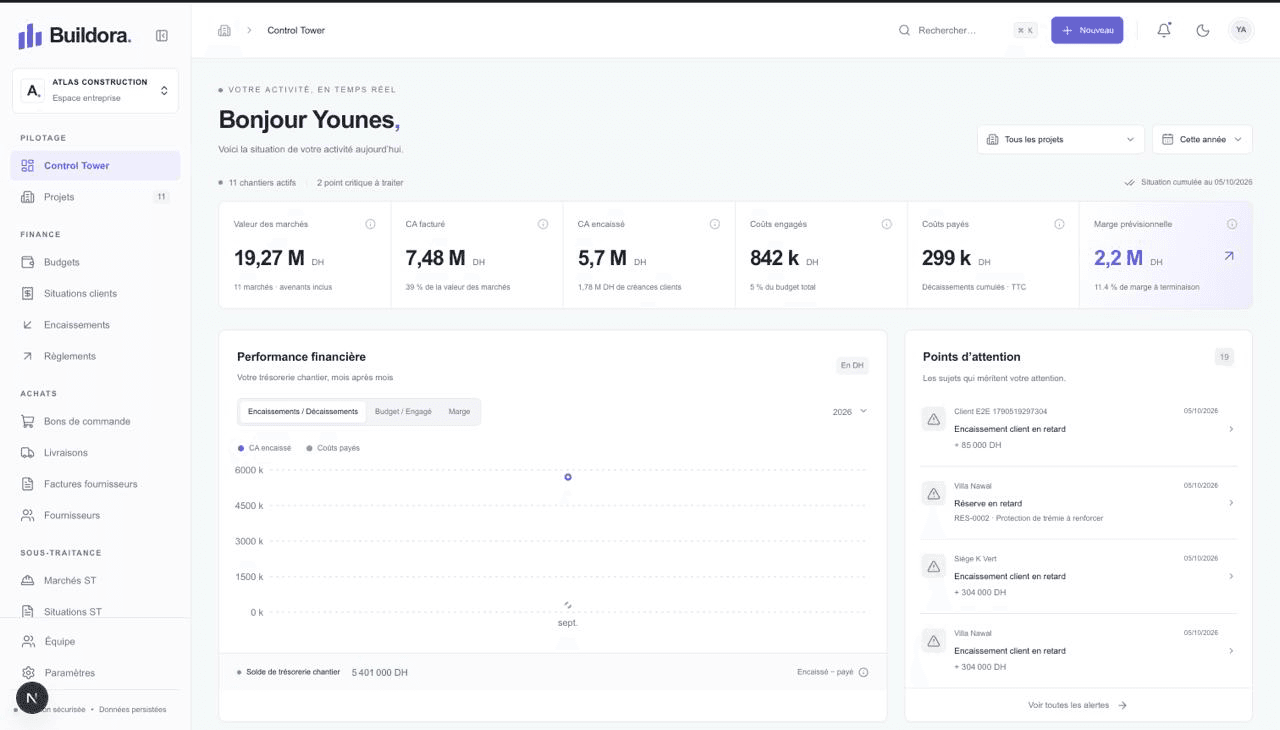Collapse the sidebar with panel icon
1280x730 pixels.
tap(162, 36)
